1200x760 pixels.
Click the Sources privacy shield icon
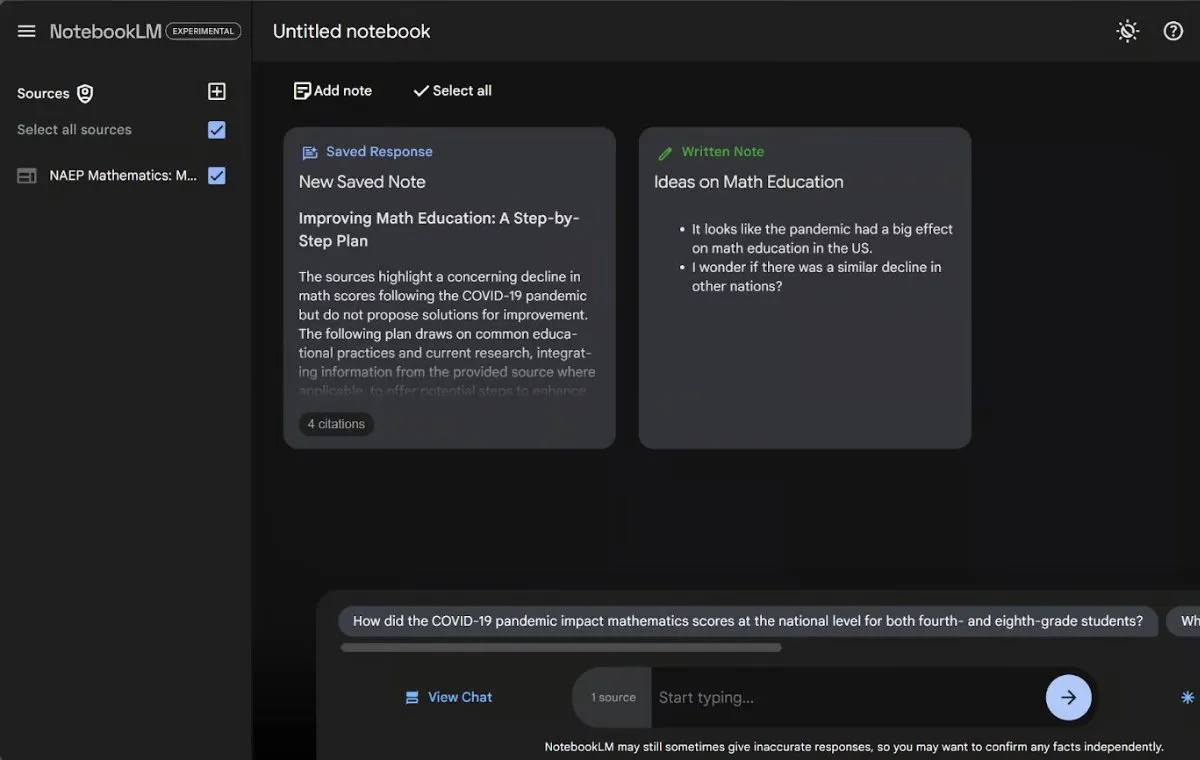click(85, 93)
